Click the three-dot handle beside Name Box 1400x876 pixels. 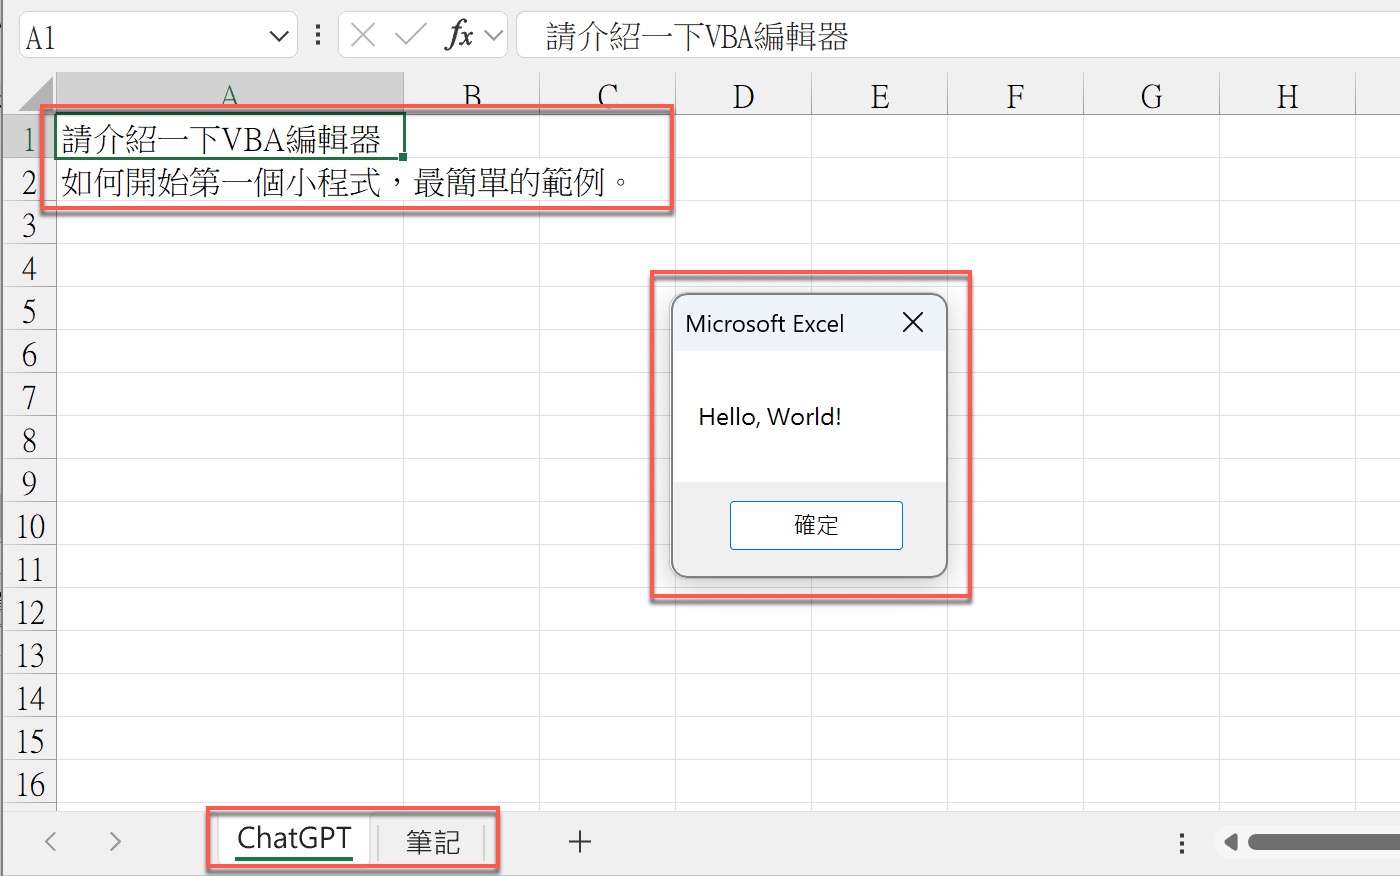click(x=318, y=36)
